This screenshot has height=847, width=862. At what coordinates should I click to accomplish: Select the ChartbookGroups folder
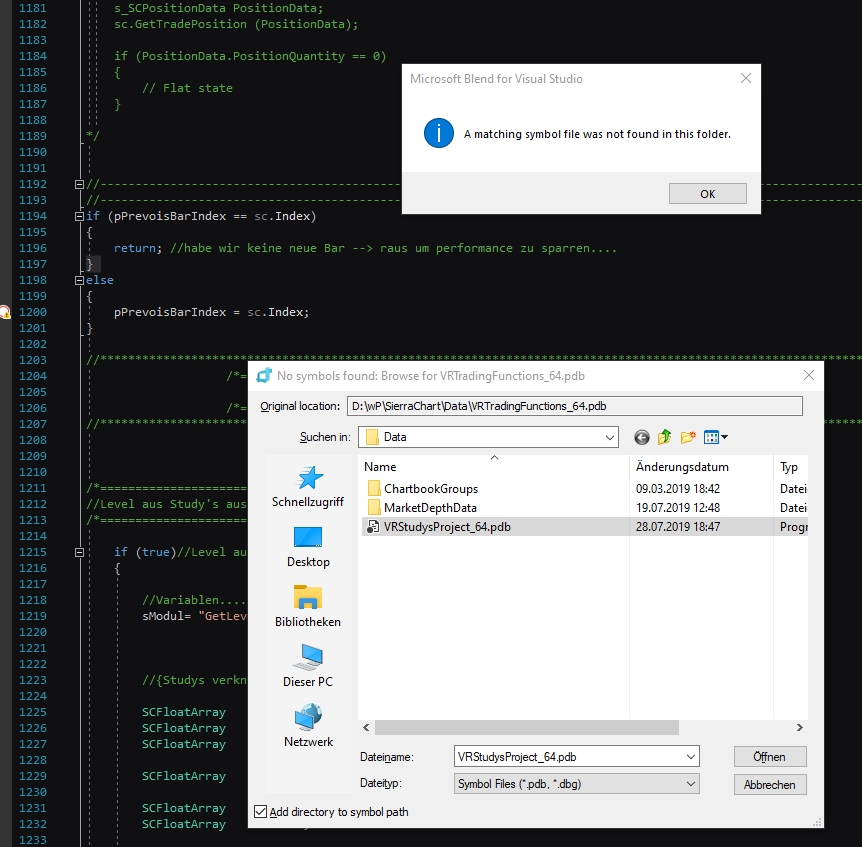pyautogui.click(x=431, y=489)
